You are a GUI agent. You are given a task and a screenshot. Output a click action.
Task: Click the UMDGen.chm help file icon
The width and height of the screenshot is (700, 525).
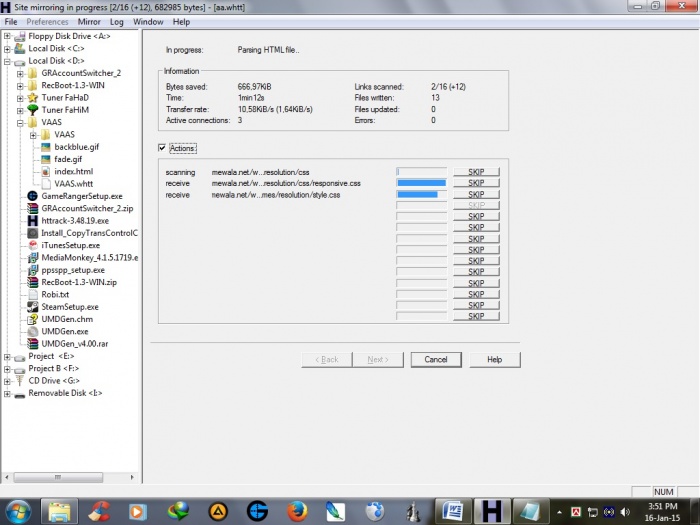(x=33, y=319)
